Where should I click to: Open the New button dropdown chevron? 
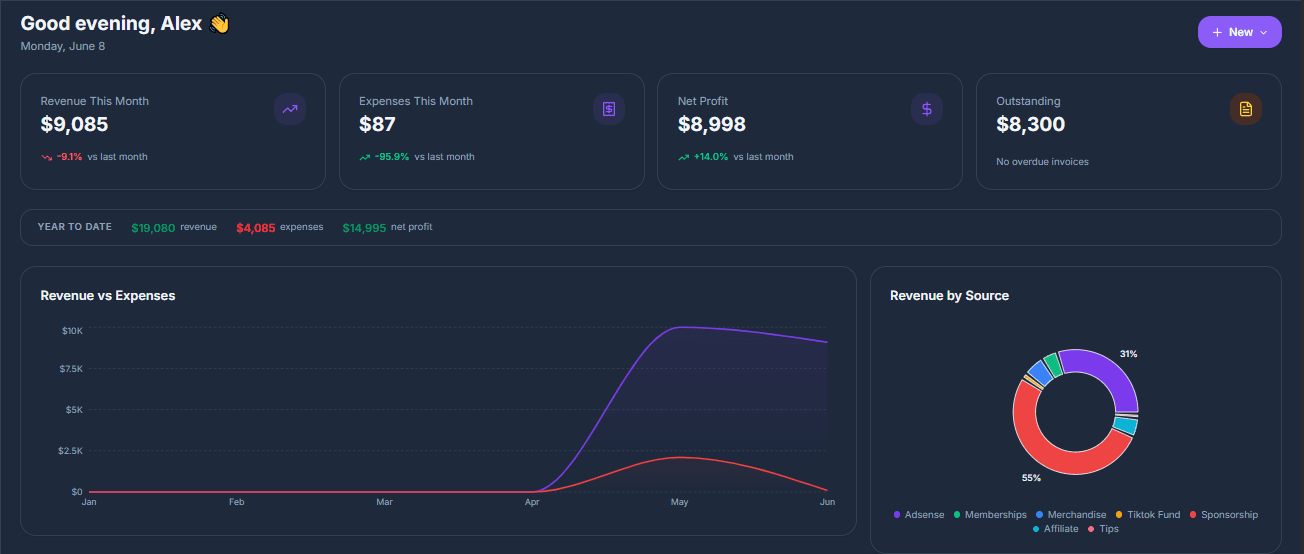tap(1264, 33)
